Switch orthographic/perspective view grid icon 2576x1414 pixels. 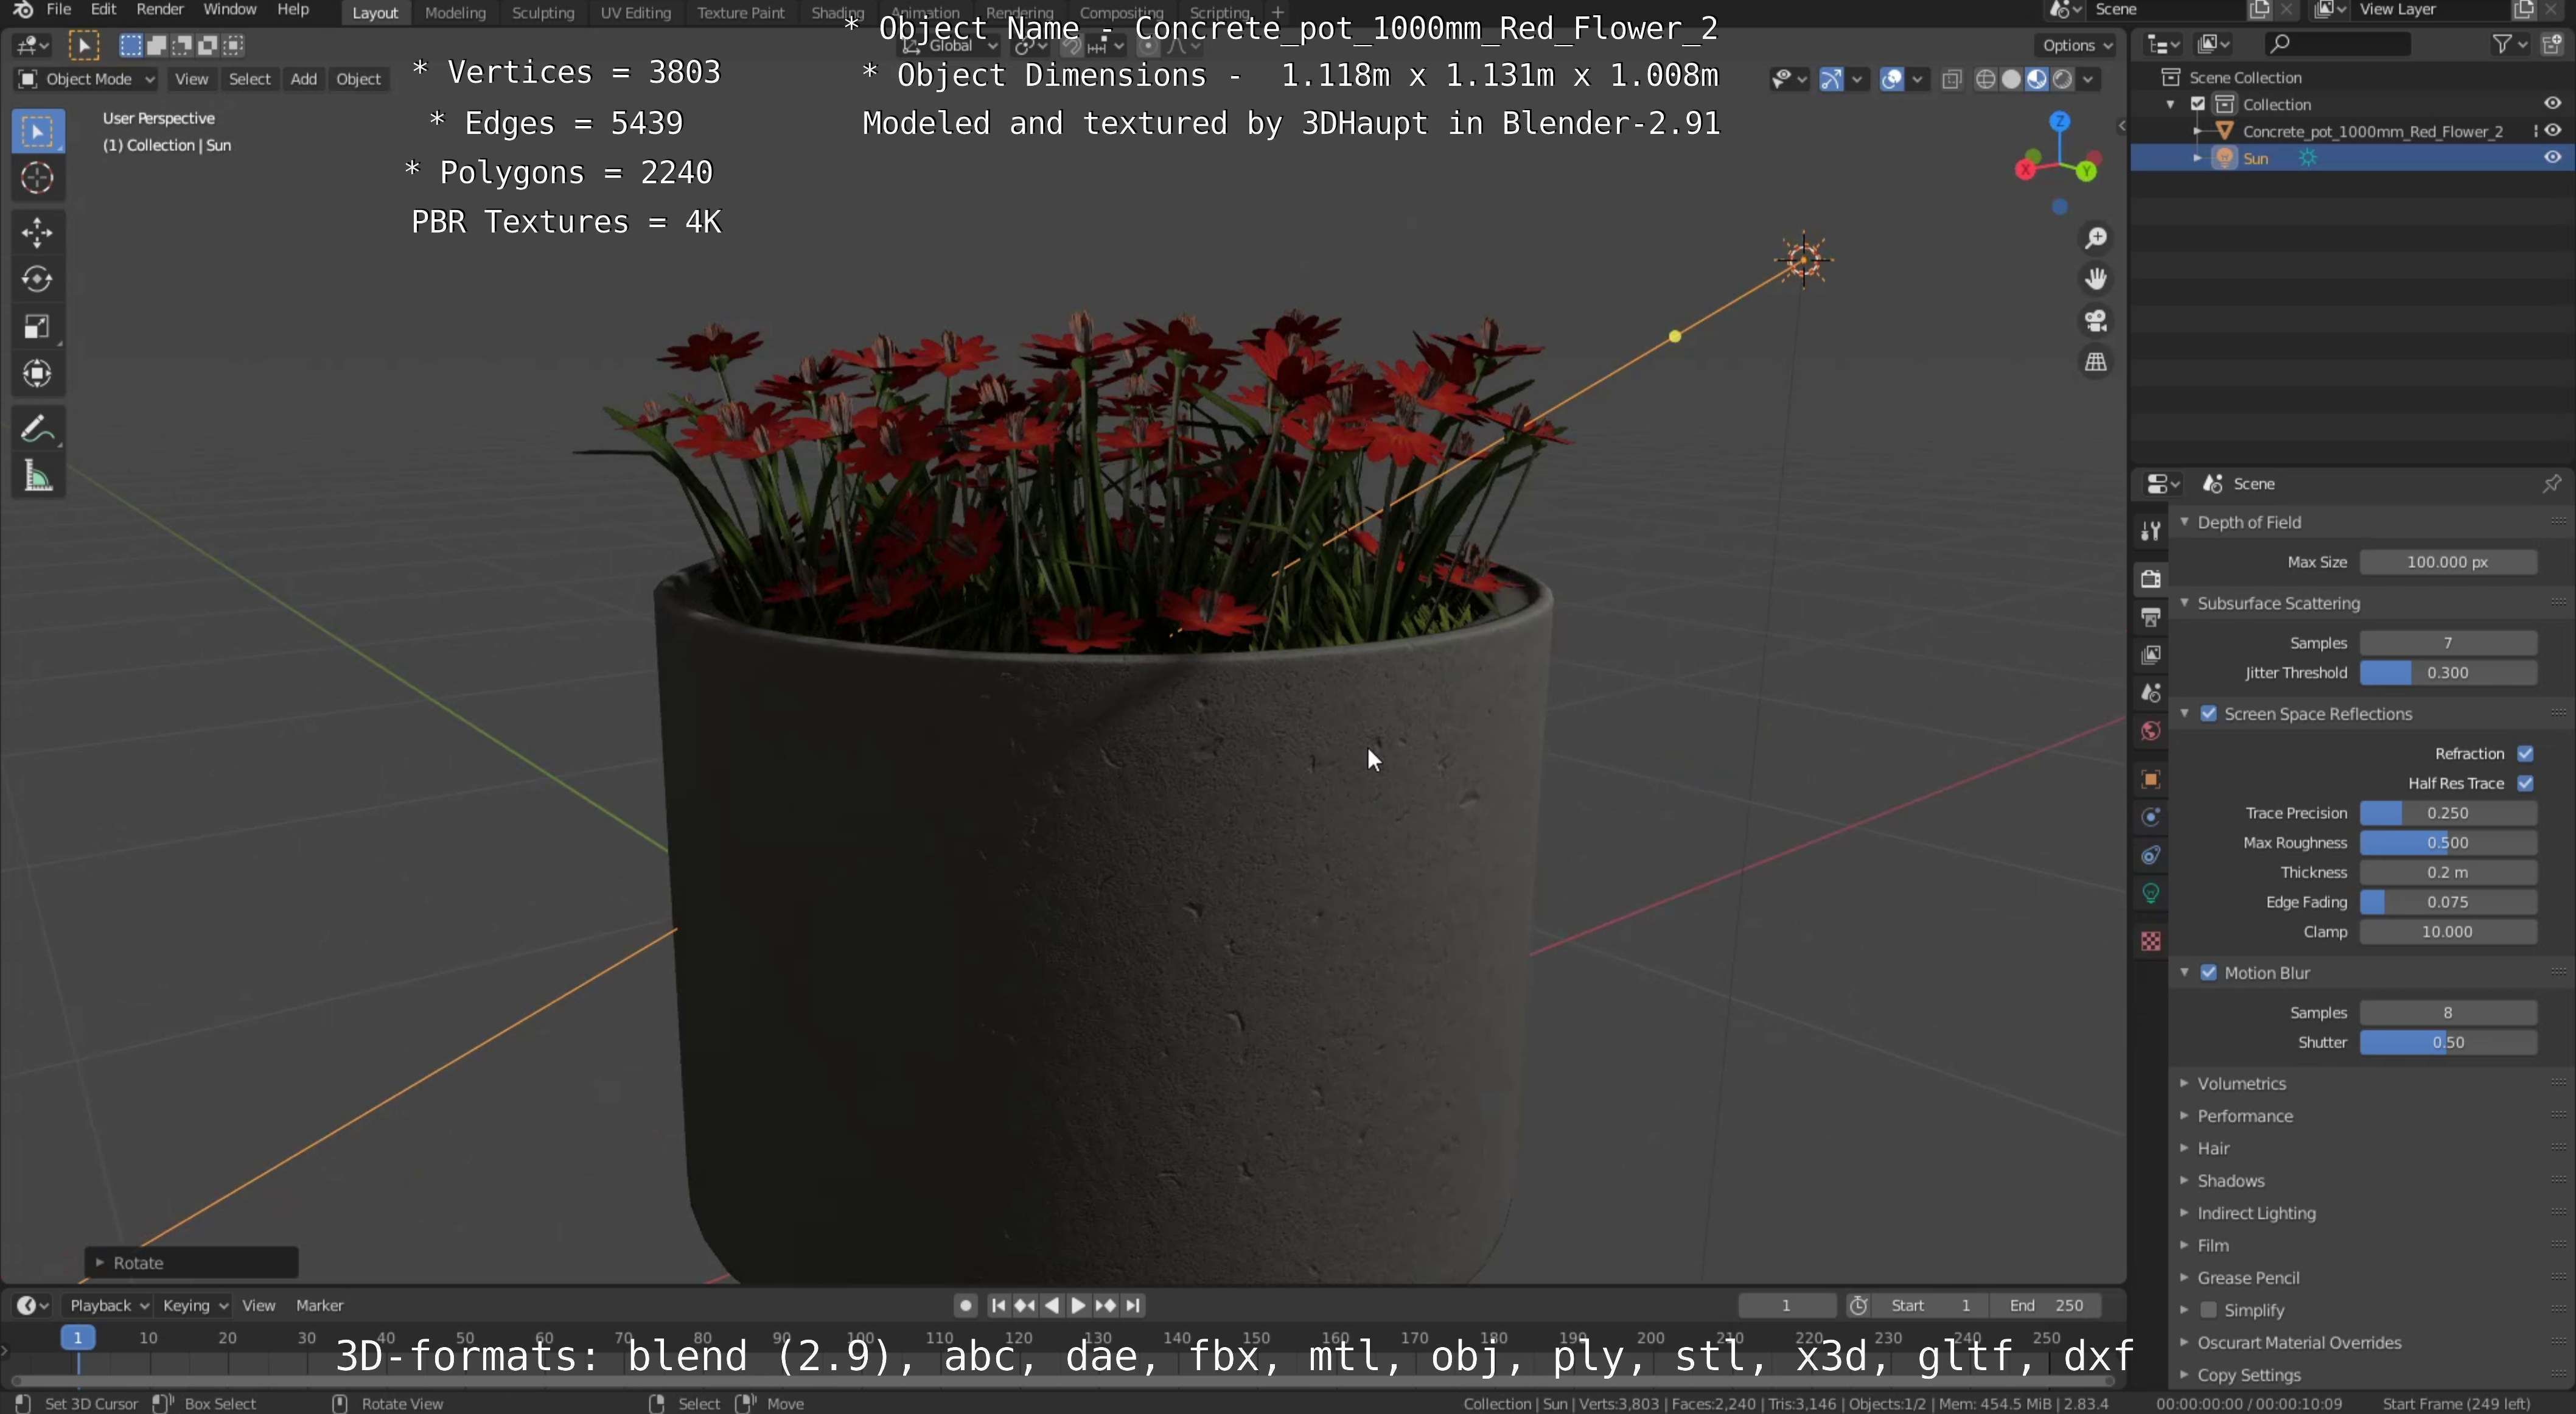tap(2095, 362)
